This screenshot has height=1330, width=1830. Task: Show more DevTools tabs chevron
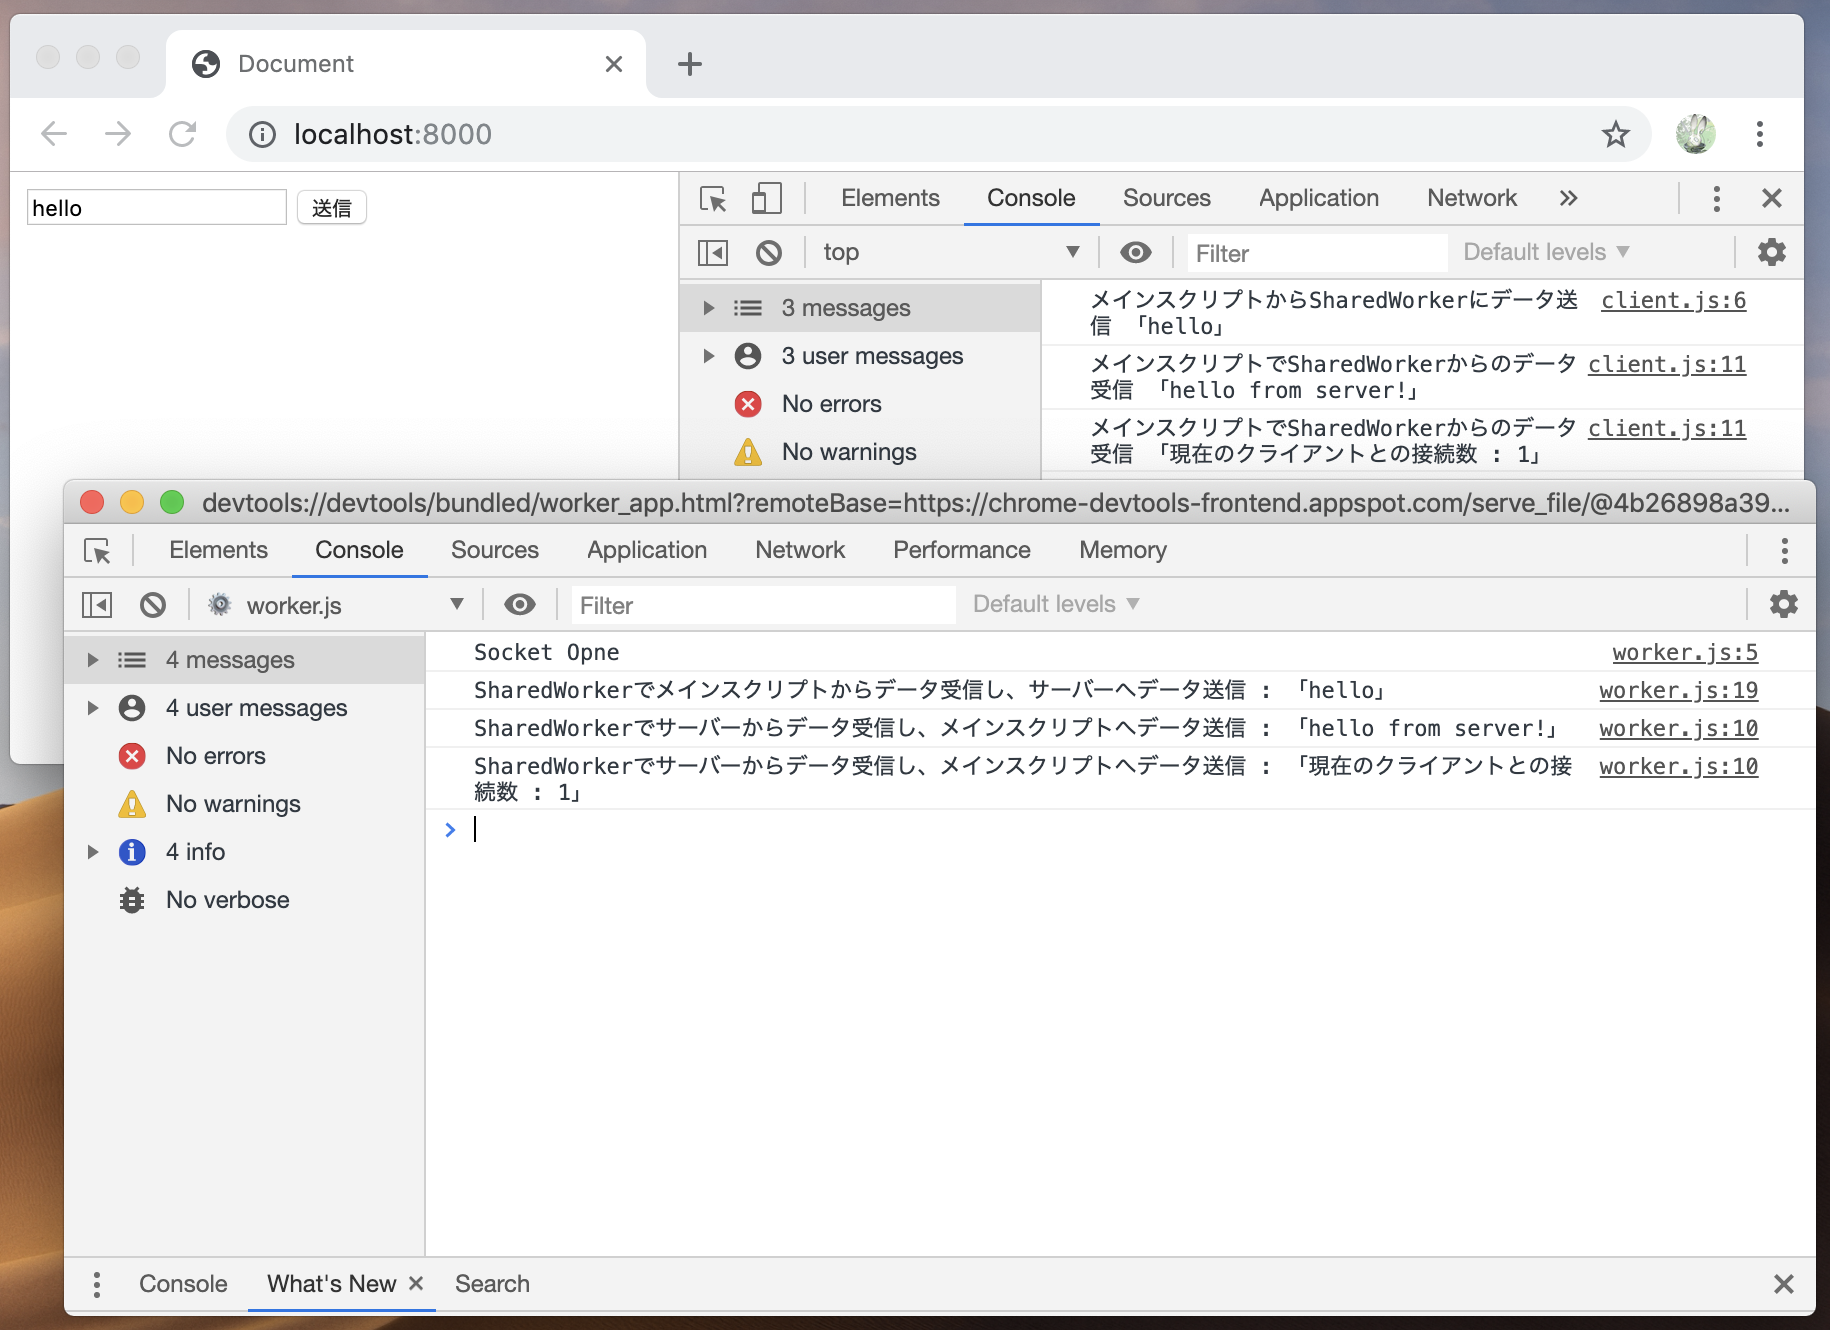tap(1568, 198)
